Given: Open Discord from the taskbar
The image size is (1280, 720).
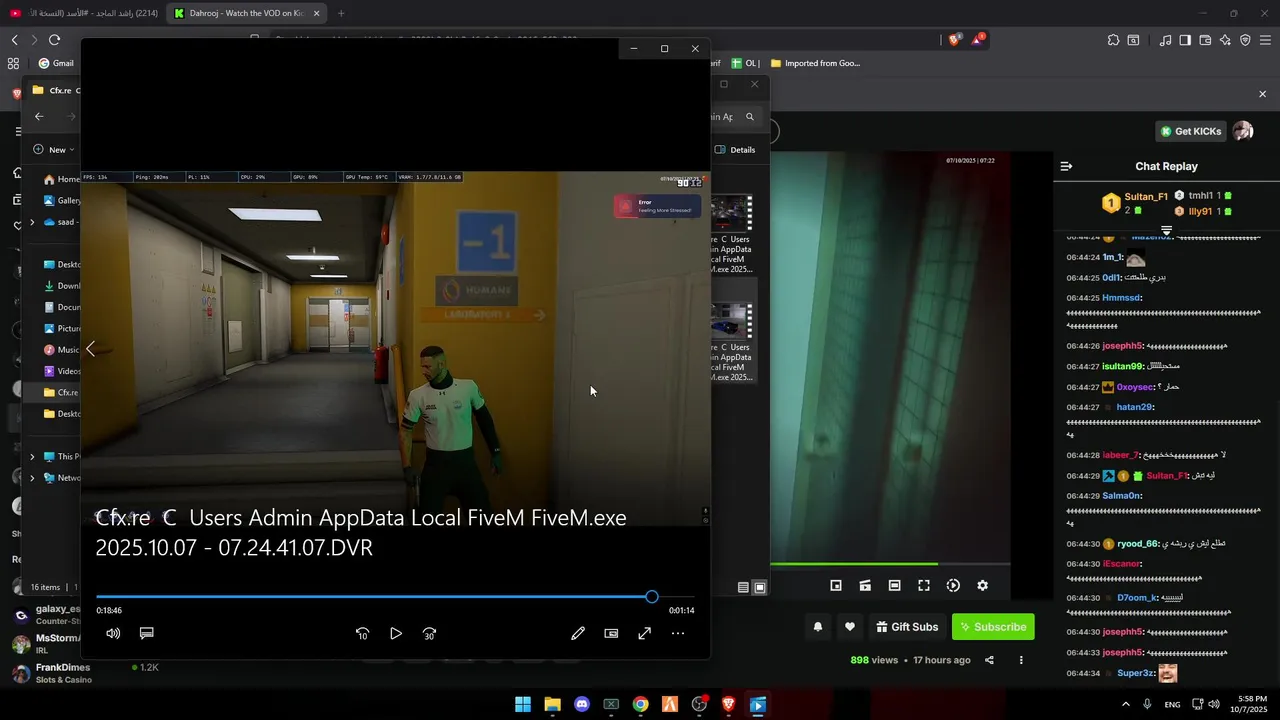Looking at the screenshot, I should [582, 705].
